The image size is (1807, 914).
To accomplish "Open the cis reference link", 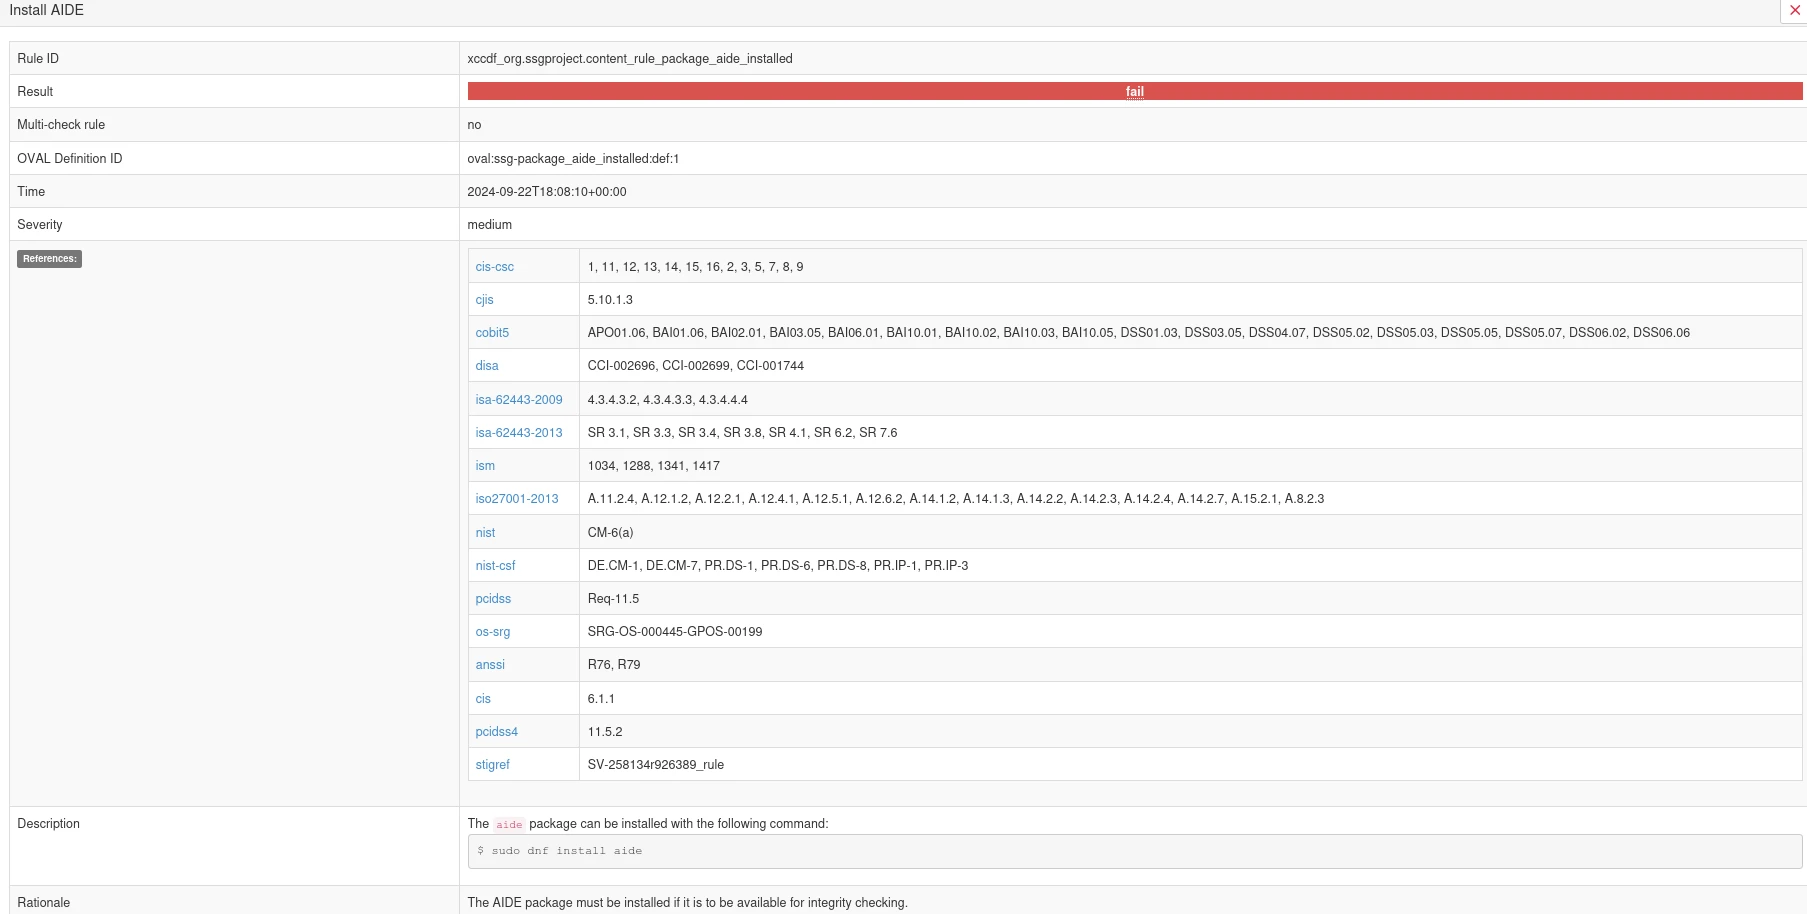I will [x=483, y=699].
